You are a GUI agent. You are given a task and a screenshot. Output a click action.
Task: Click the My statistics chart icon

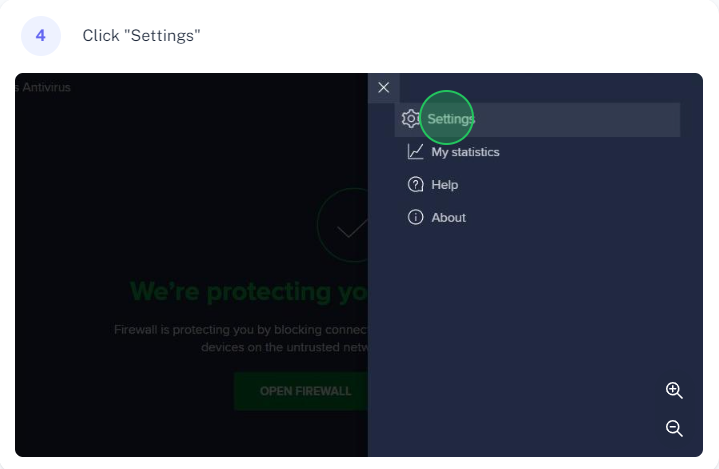[x=415, y=152]
